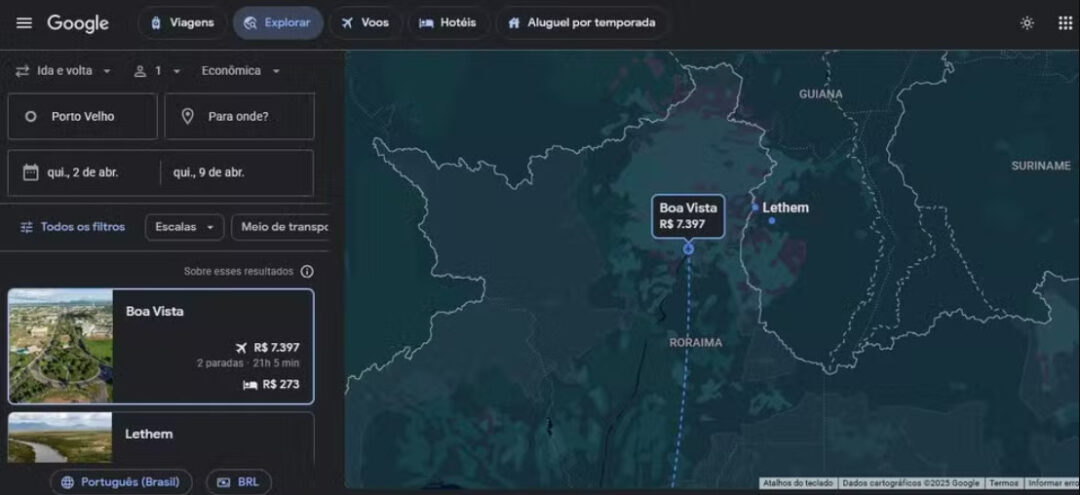The width and height of the screenshot is (1080, 495).
Task: Open the 'Escalas' stops filter
Action: pos(184,227)
